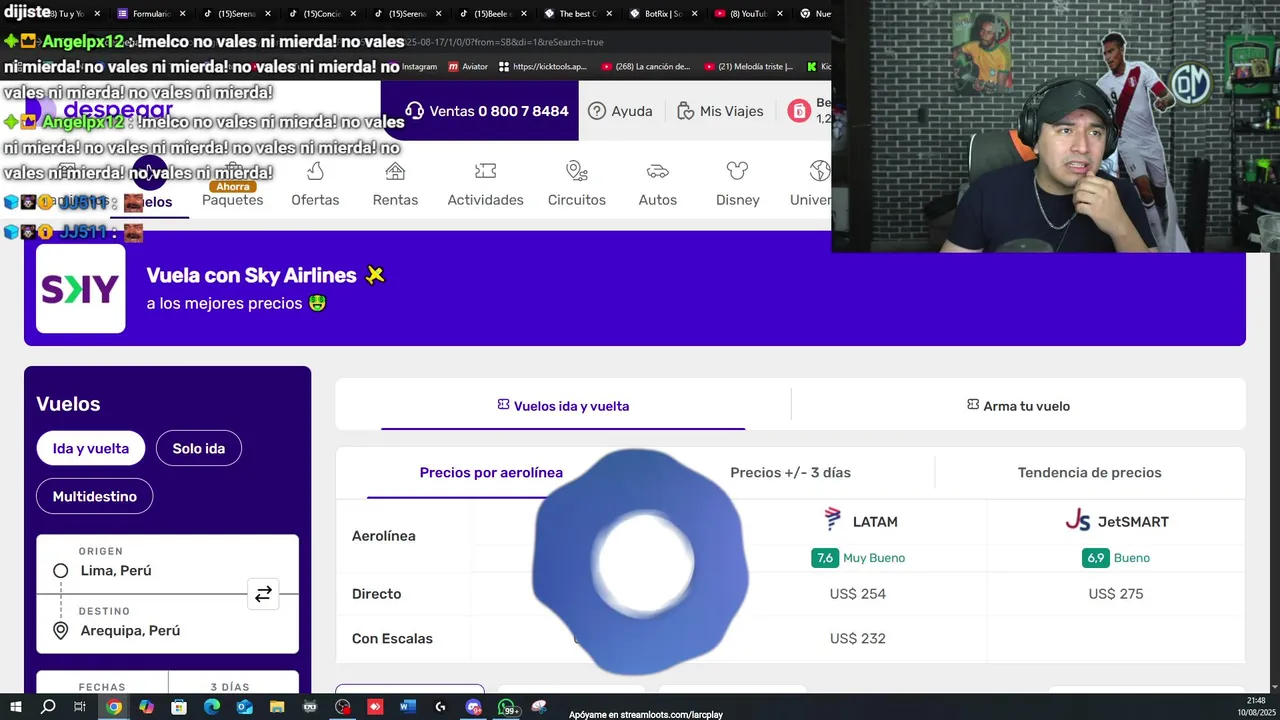Open Aviator bookmark
1280x720 pixels.
pos(469,67)
